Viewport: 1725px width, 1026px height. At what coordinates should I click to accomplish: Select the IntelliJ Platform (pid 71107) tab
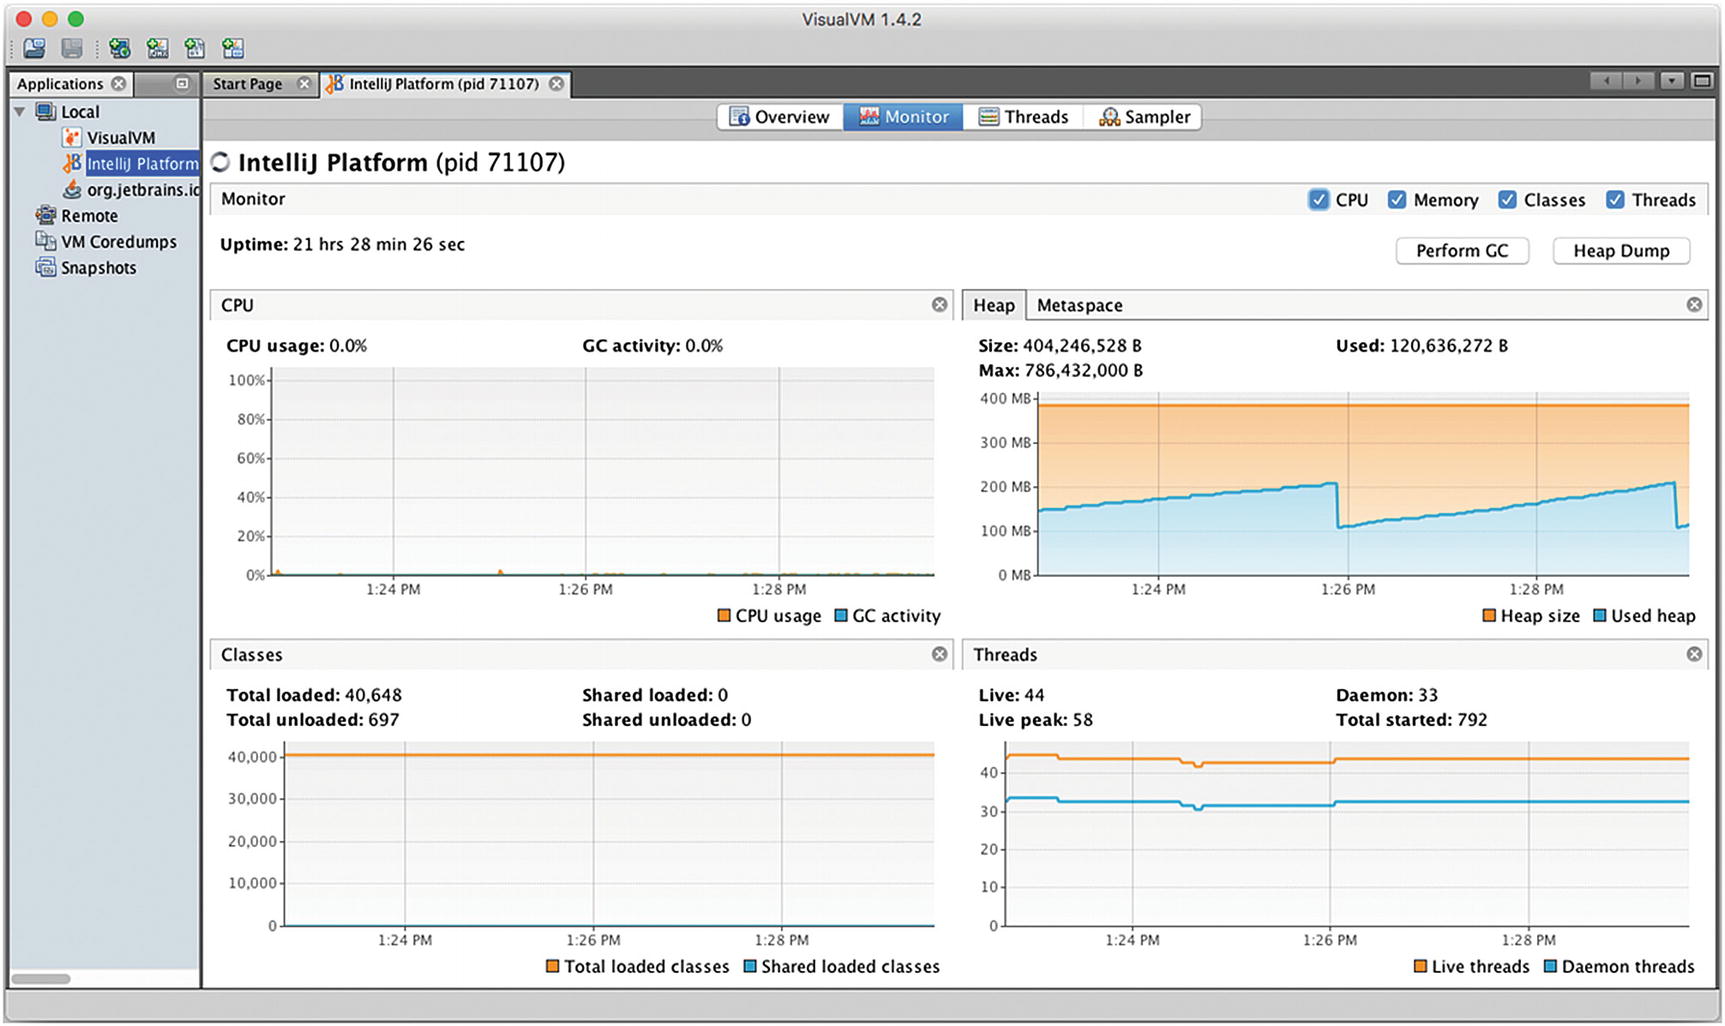tap(444, 84)
